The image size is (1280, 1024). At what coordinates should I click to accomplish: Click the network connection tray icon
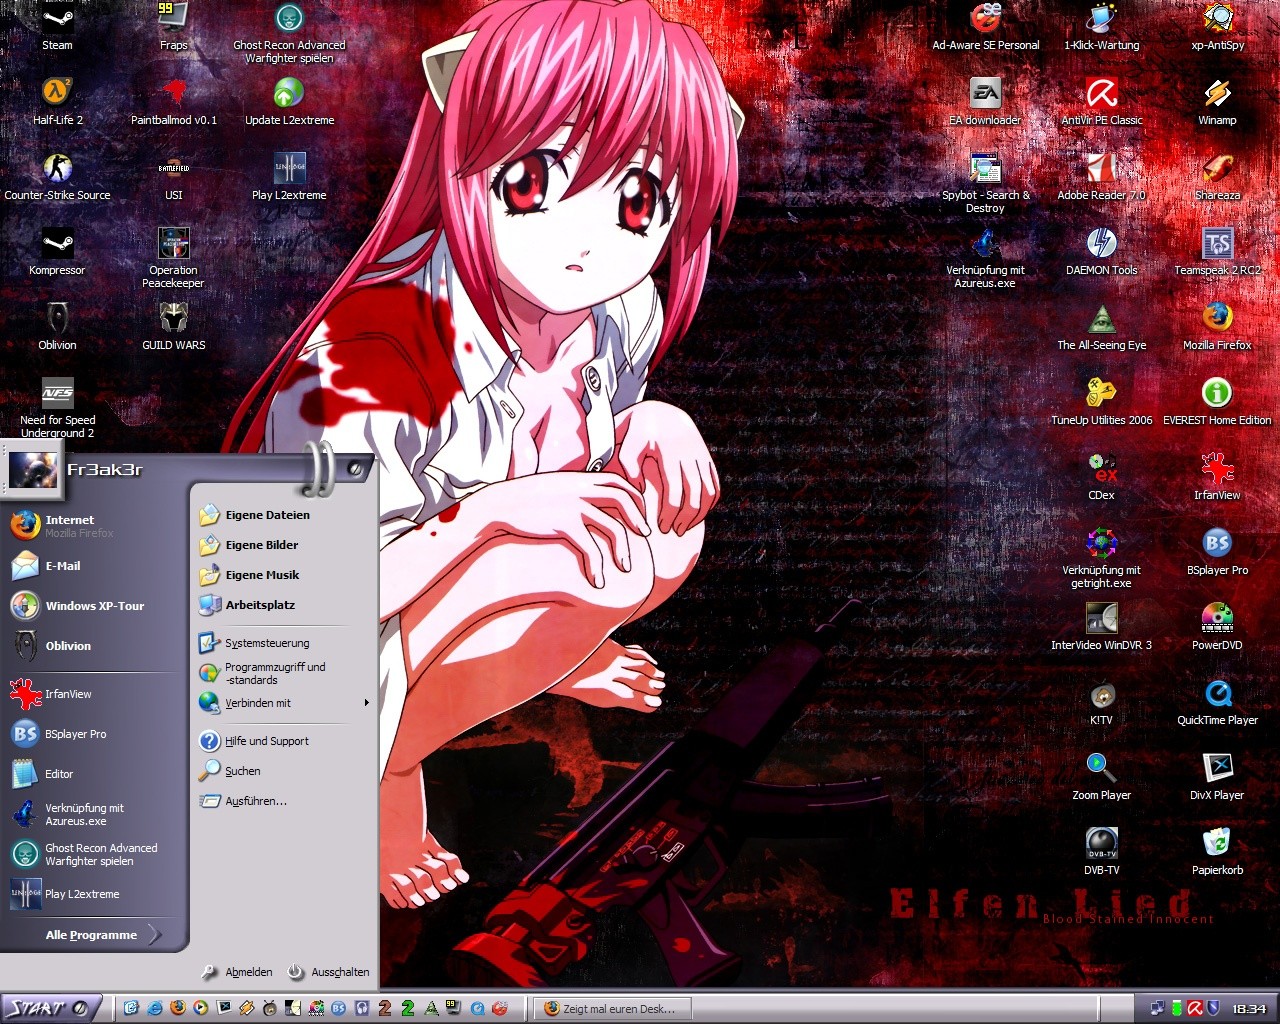pos(1158,1009)
